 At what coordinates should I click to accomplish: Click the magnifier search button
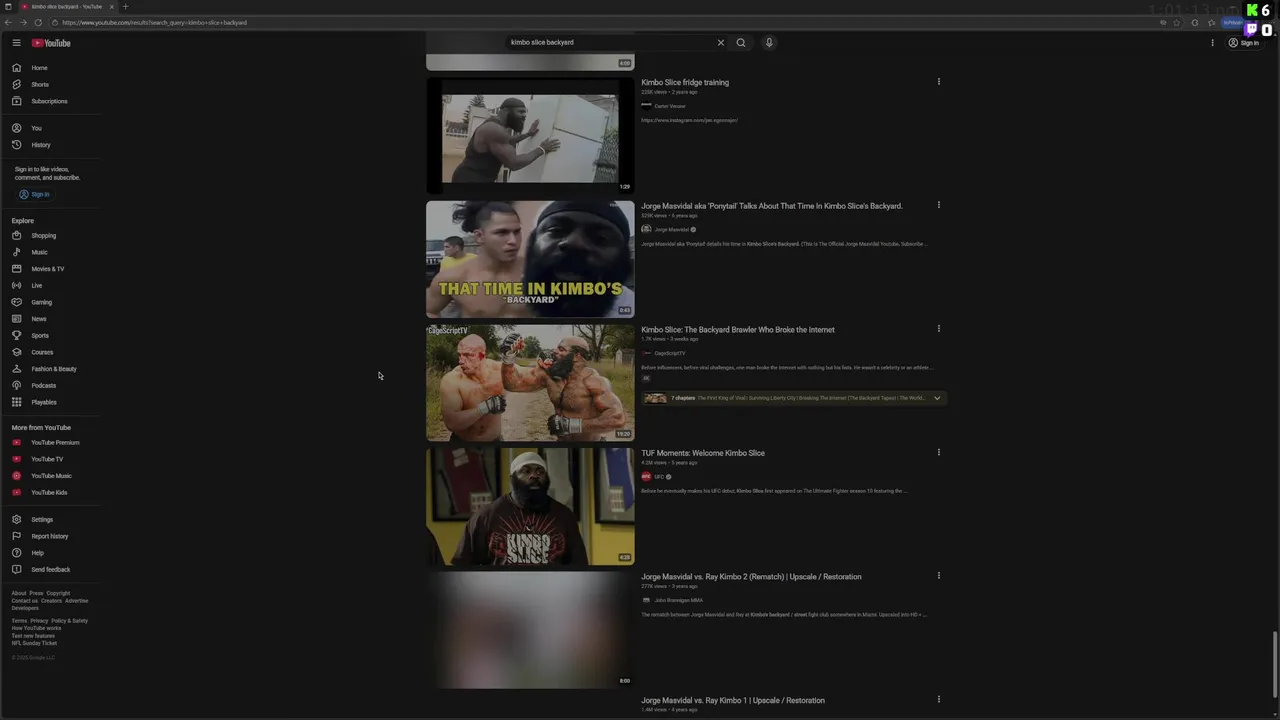[741, 43]
